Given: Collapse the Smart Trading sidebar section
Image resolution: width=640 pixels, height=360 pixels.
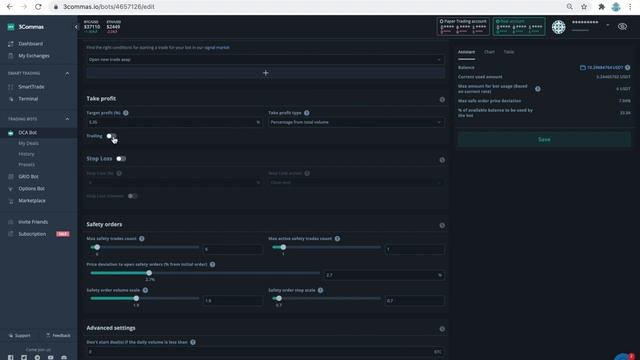Looking at the screenshot, I should [x=67, y=73].
